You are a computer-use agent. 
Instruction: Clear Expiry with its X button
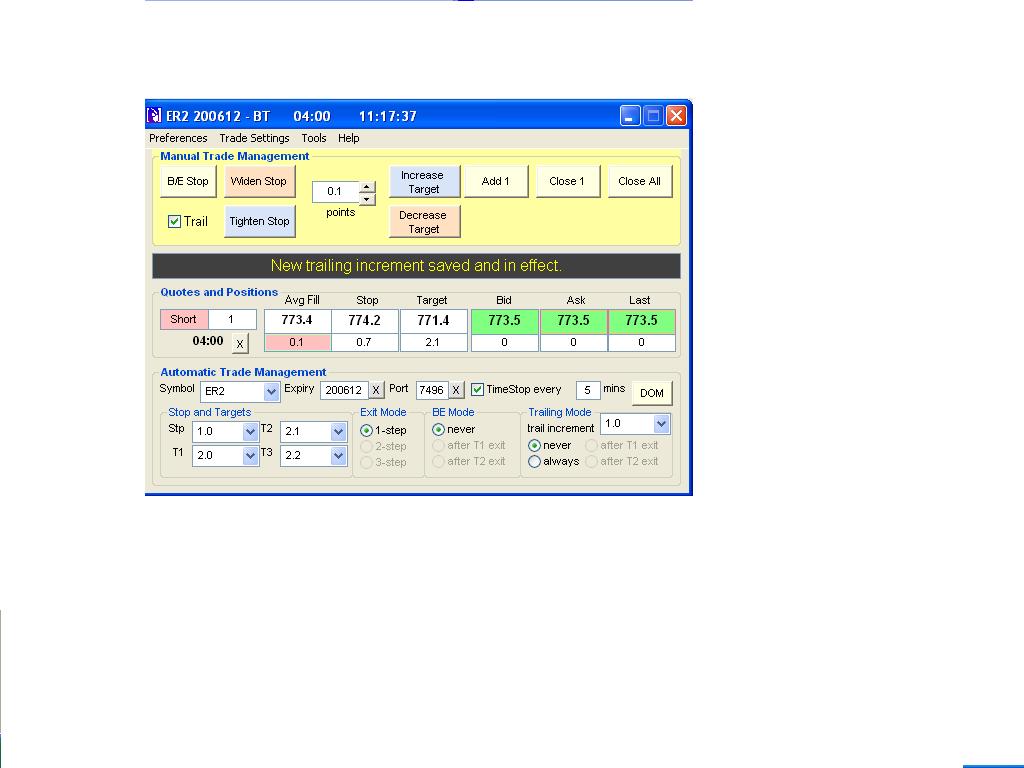tap(376, 390)
